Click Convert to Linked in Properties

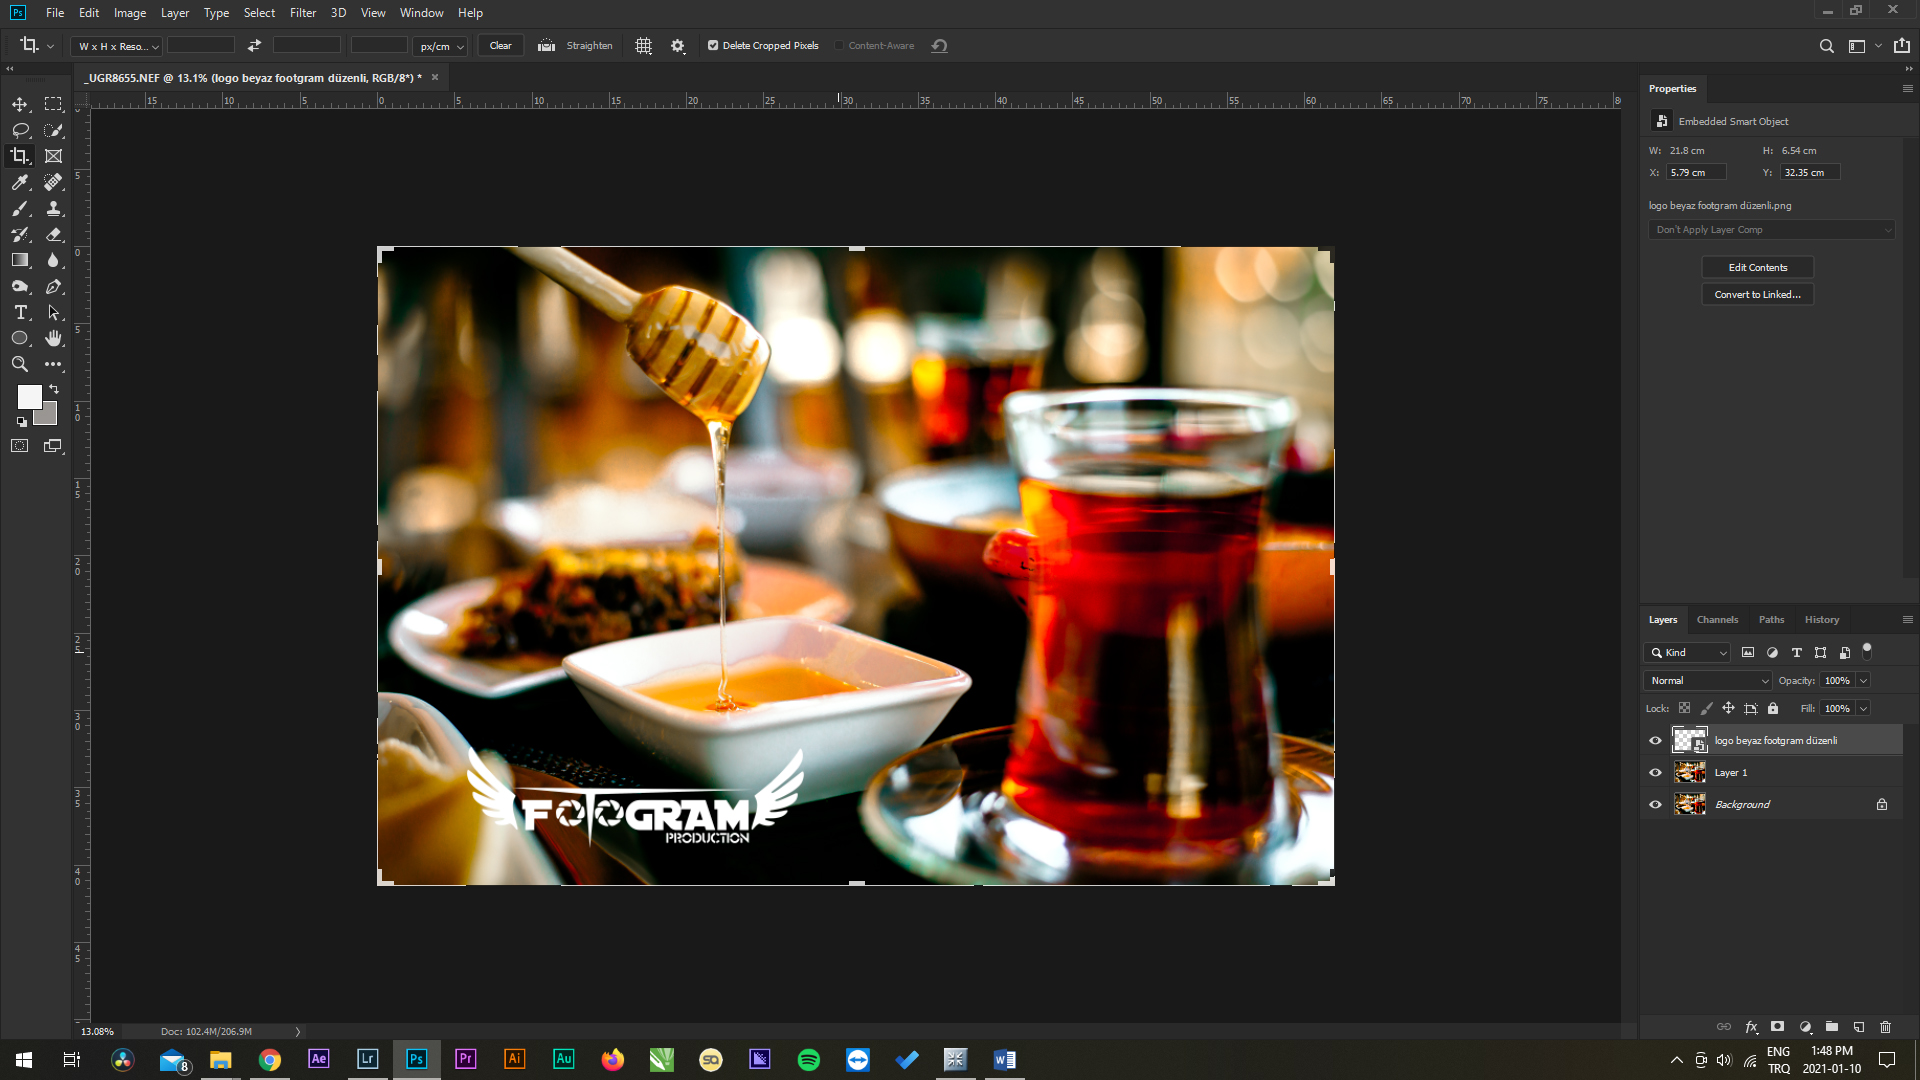pos(1757,294)
